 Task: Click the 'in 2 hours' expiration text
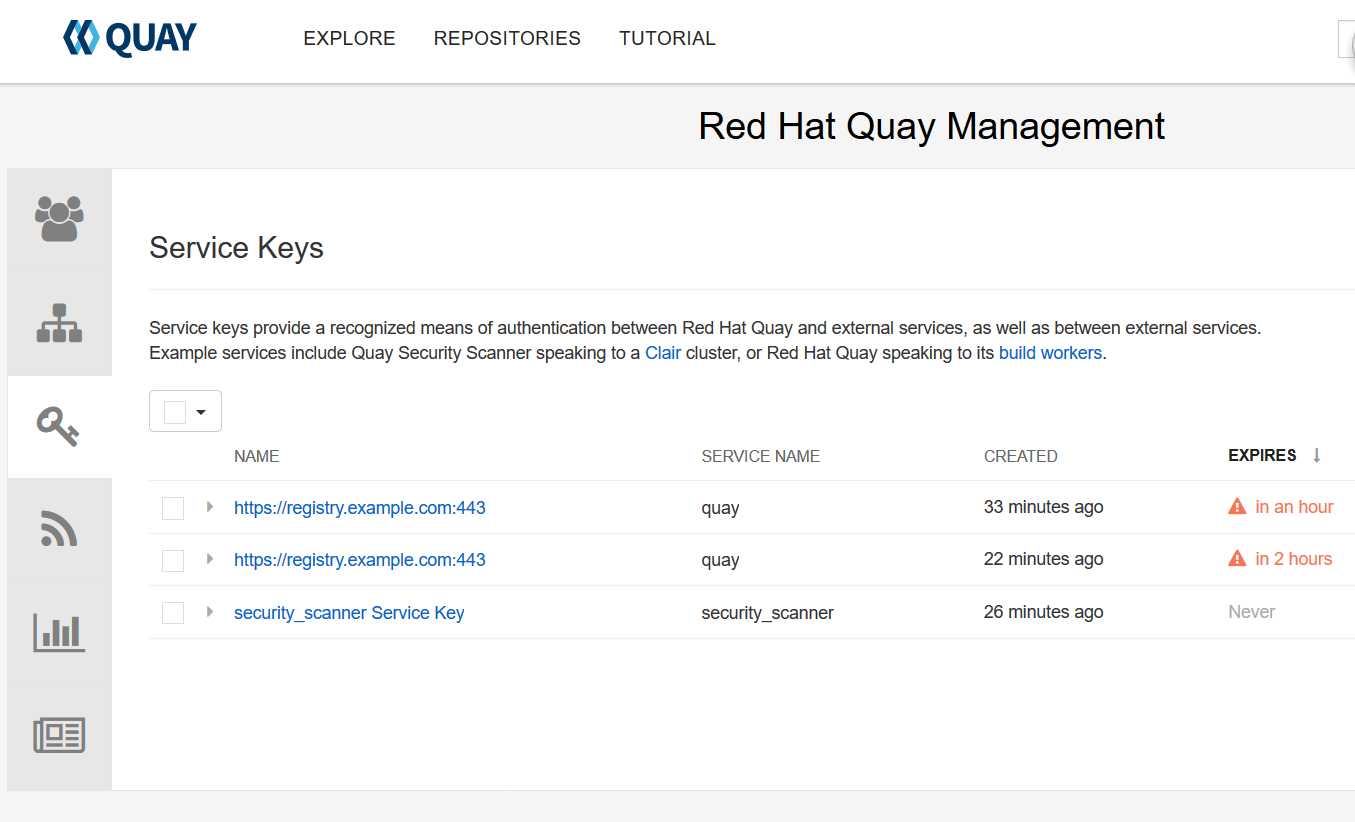(x=1294, y=559)
